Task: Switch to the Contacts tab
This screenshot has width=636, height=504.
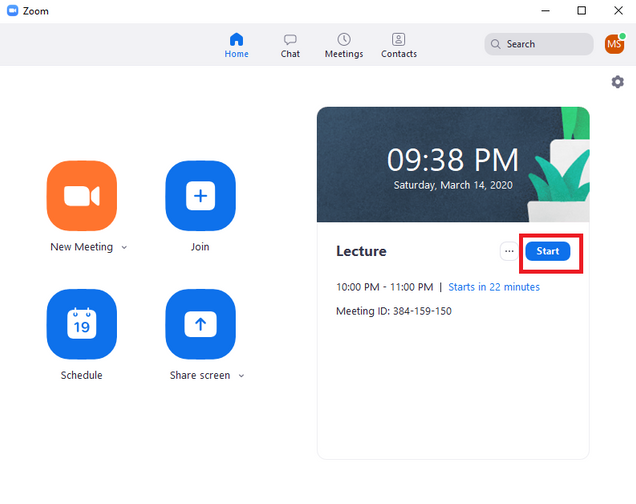Action: [399, 45]
